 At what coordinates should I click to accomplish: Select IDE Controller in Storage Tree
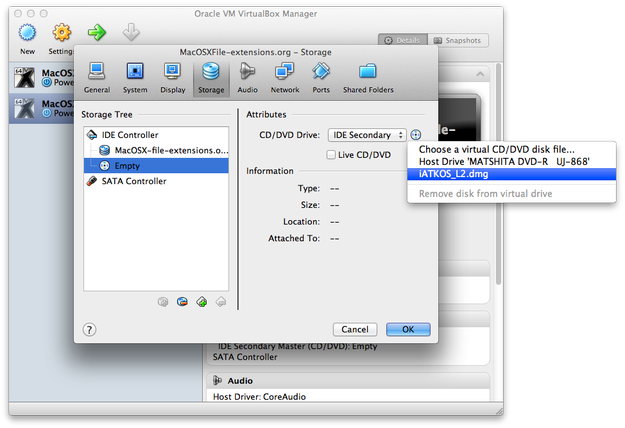(x=156, y=135)
